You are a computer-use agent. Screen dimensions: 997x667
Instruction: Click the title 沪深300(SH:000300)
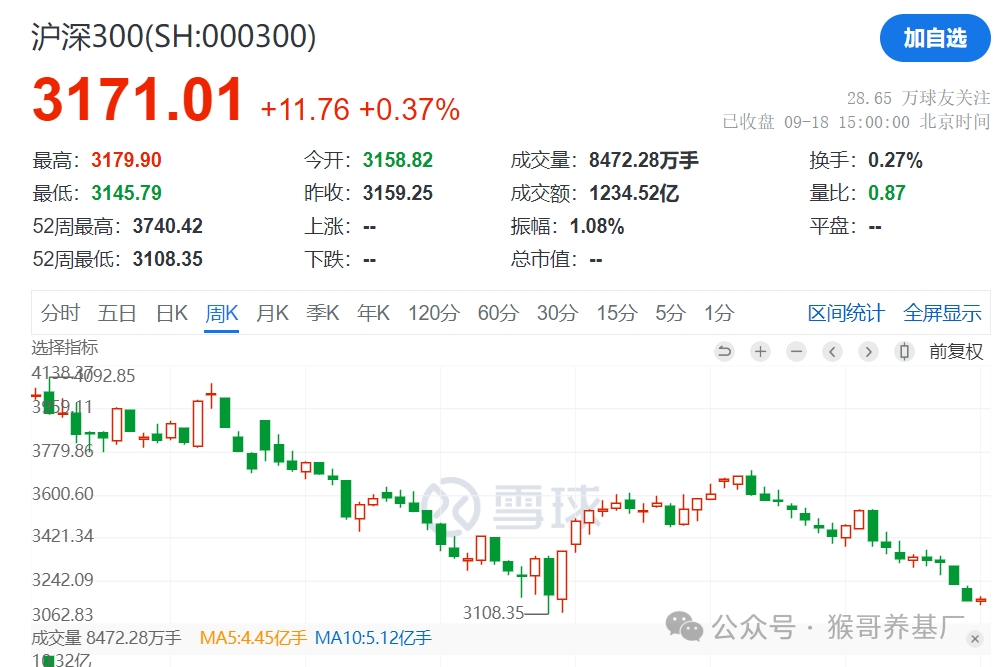click(x=174, y=36)
